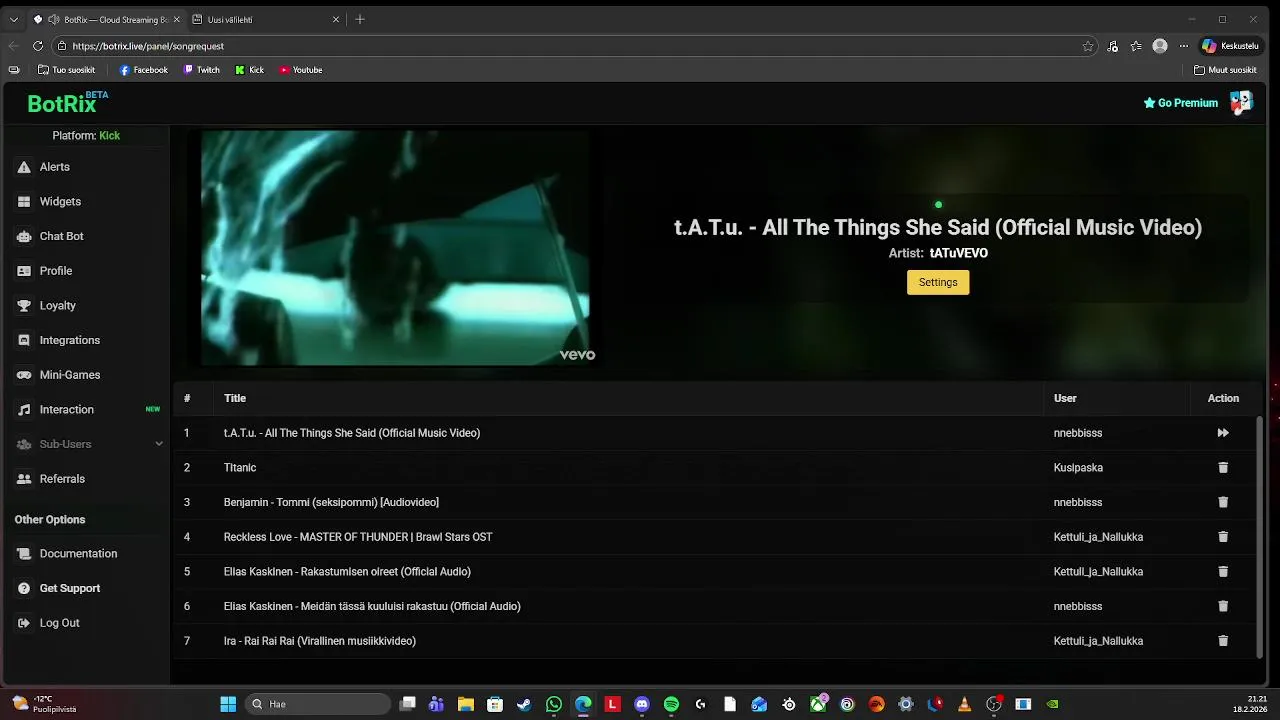Open WhatsApp from the taskbar
The image size is (1280, 720).
click(554, 704)
